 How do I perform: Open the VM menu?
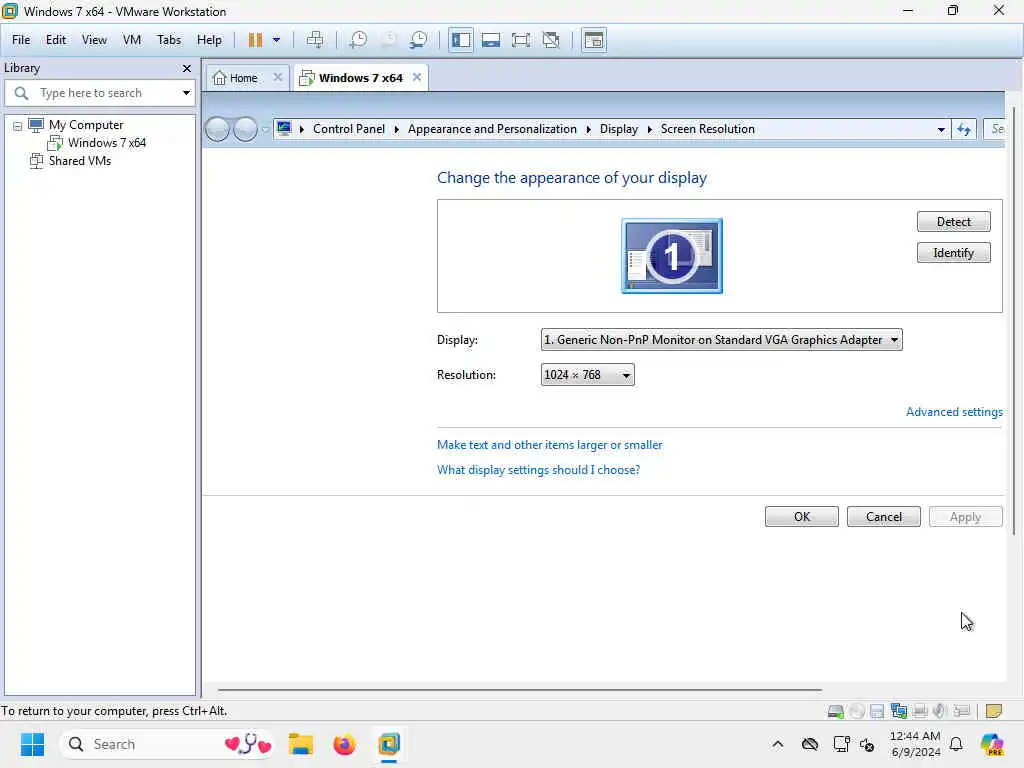132,40
